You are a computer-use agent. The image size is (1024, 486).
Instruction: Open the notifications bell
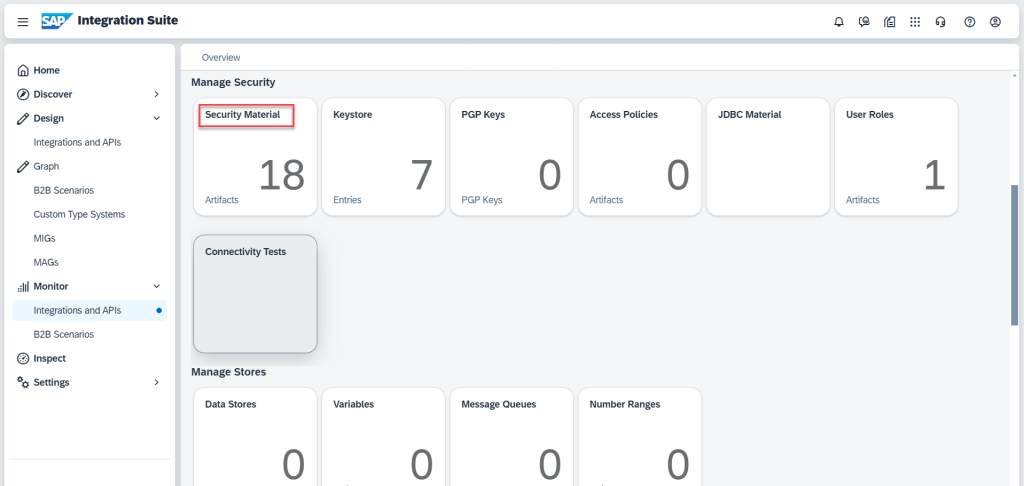coord(839,21)
